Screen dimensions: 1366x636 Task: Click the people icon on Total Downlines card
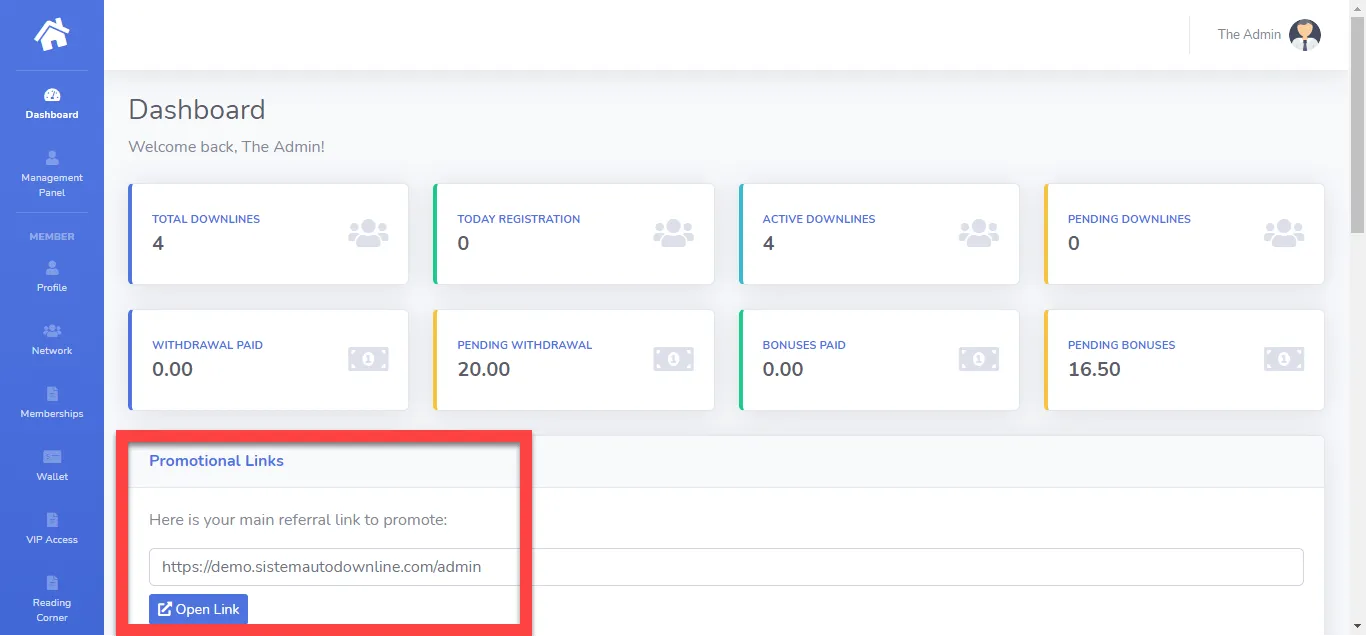click(368, 231)
